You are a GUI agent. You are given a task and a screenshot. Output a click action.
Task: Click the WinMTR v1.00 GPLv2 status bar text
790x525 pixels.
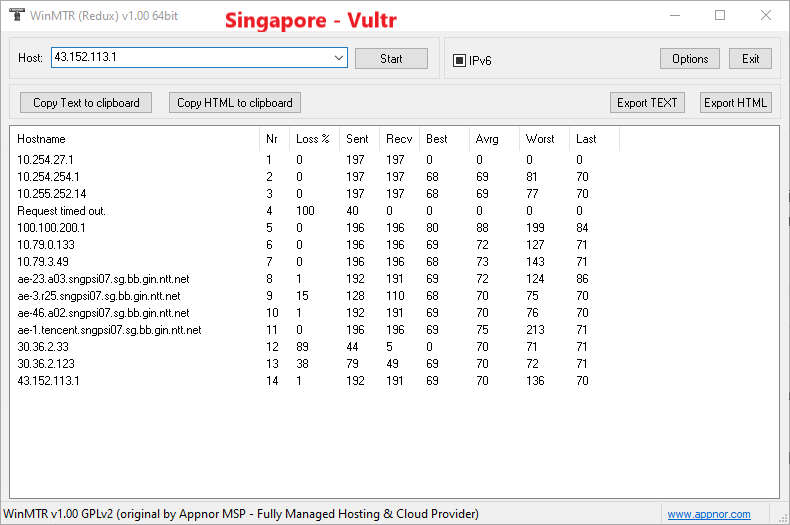pos(241,514)
